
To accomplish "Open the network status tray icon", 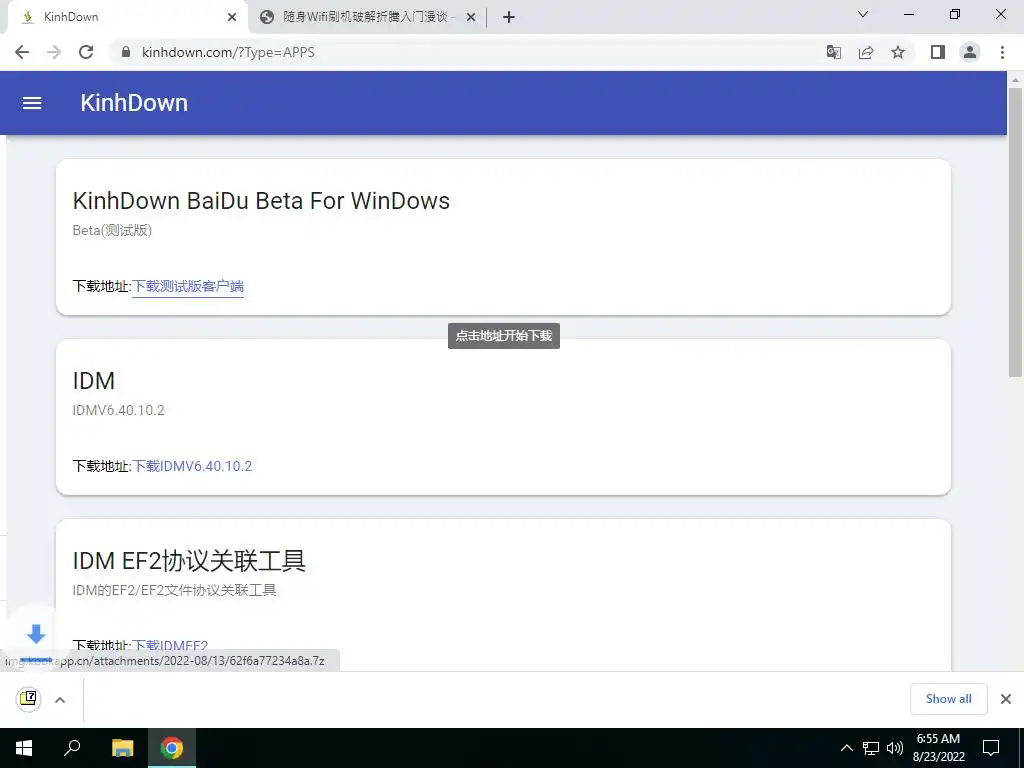I will pos(871,748).
